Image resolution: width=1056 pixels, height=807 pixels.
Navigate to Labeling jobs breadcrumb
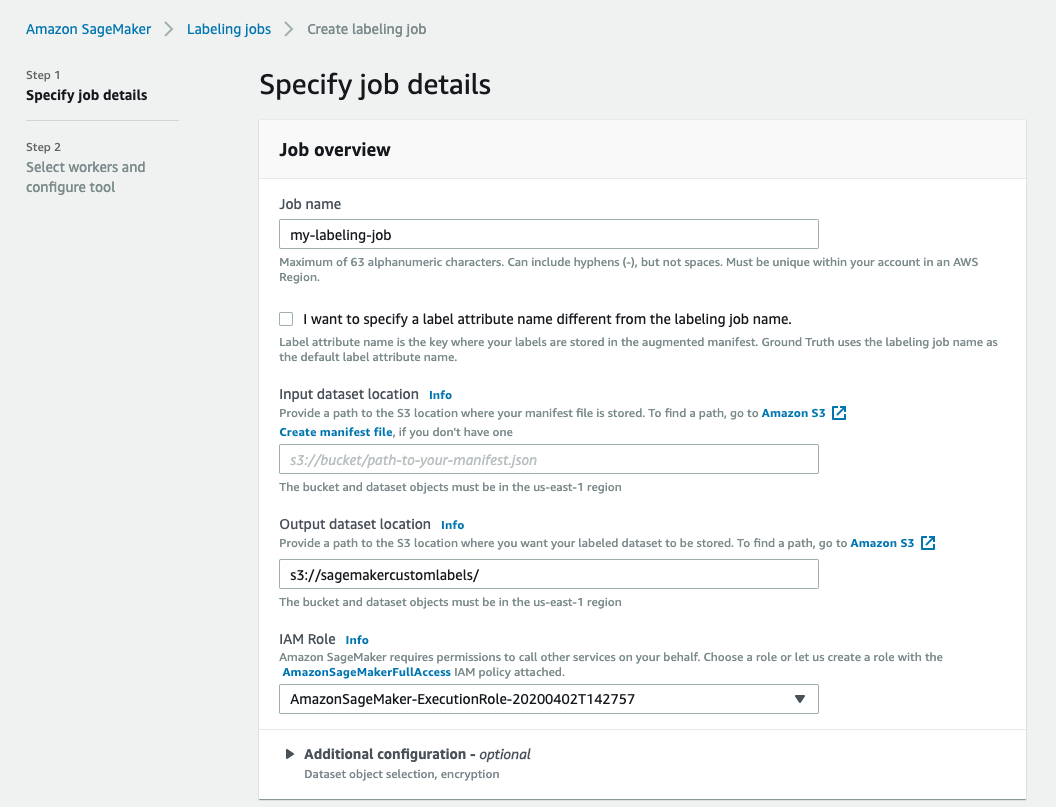click(x=229, y=29)
